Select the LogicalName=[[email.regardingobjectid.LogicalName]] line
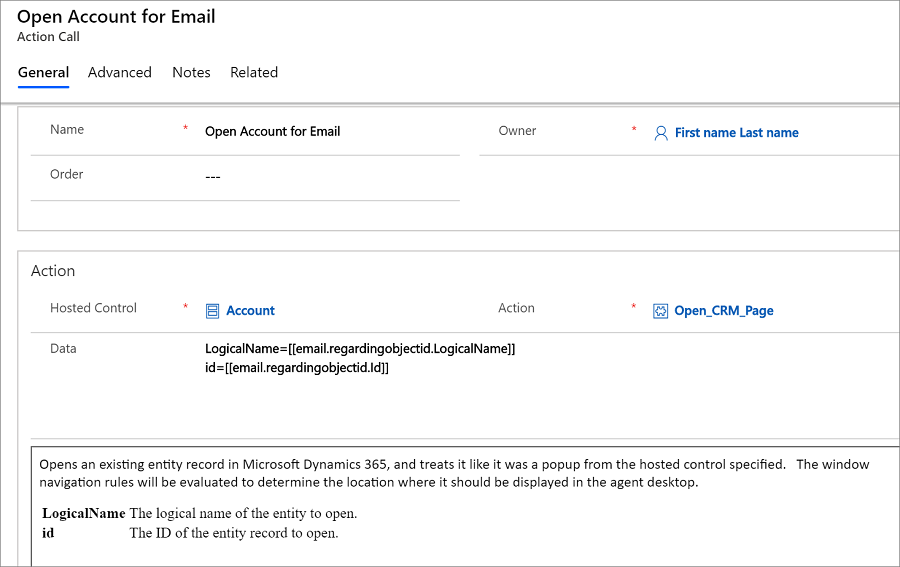Image resolution: width=900 pixels, height=567 pixels. (x=360, y=348)
